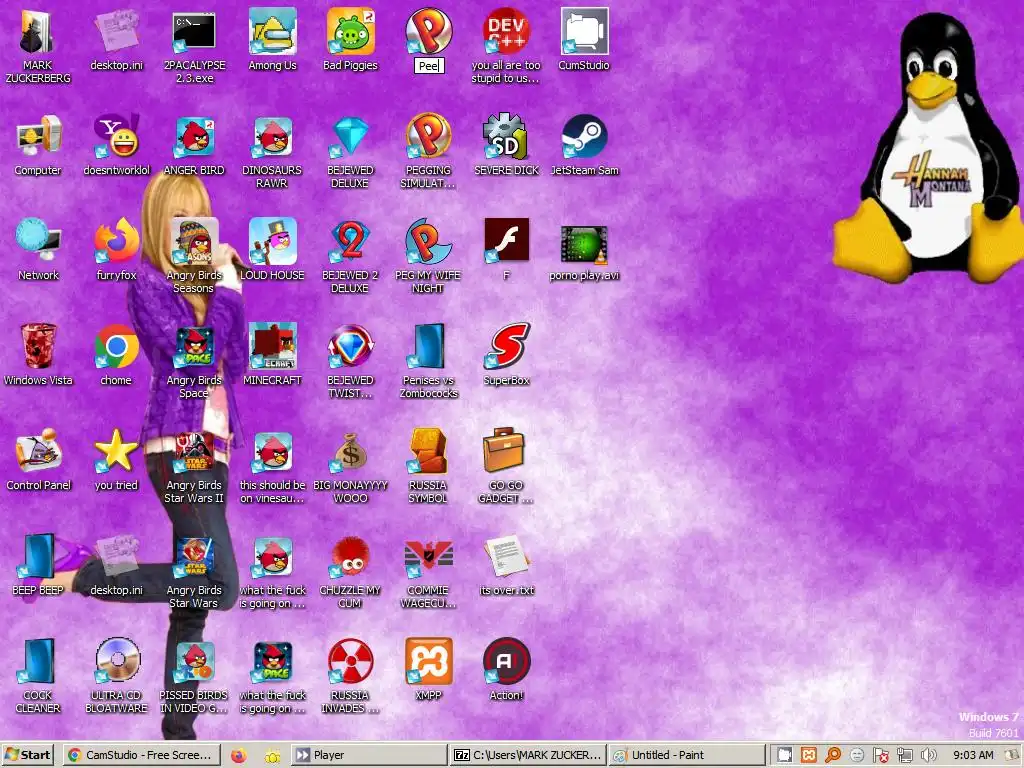Click the network tray icon

pyautogui.click(x=904, y=755)
